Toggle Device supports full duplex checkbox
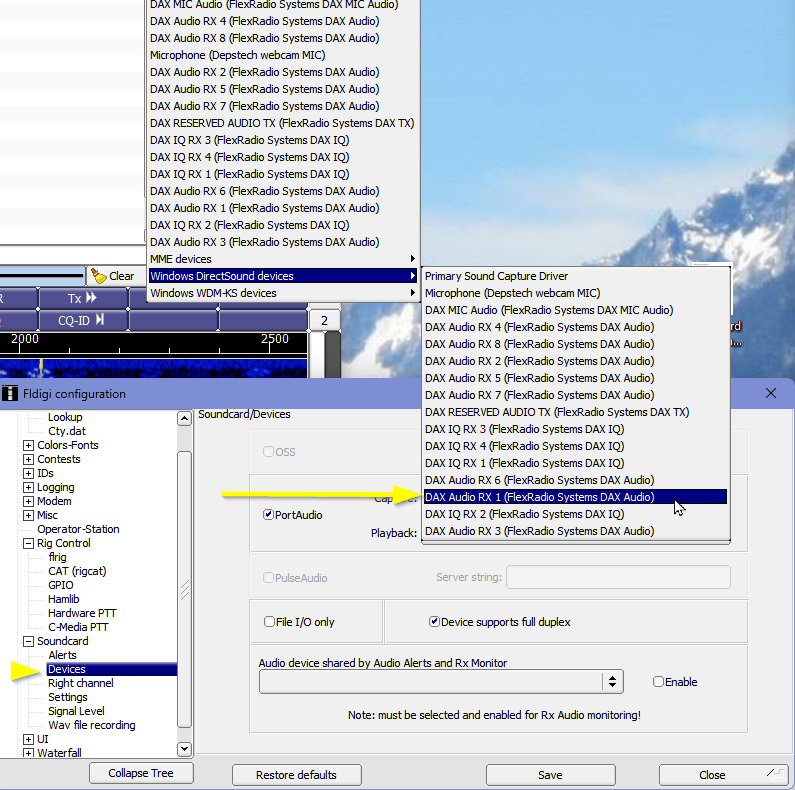 [x=434, y=622]
